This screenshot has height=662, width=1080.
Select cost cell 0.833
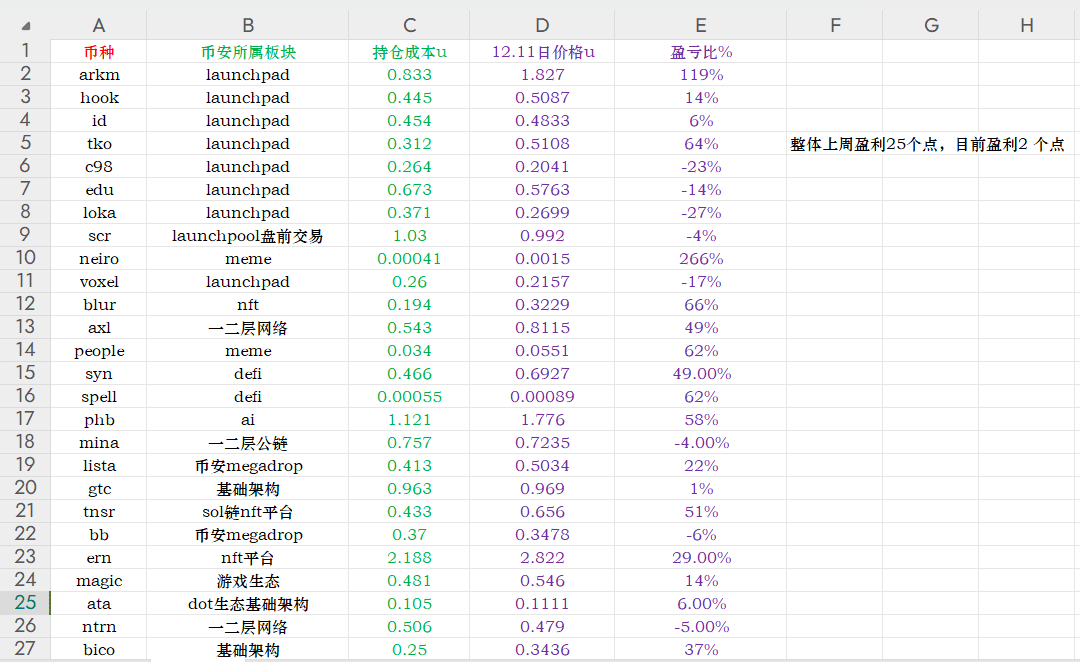(409, 74)
